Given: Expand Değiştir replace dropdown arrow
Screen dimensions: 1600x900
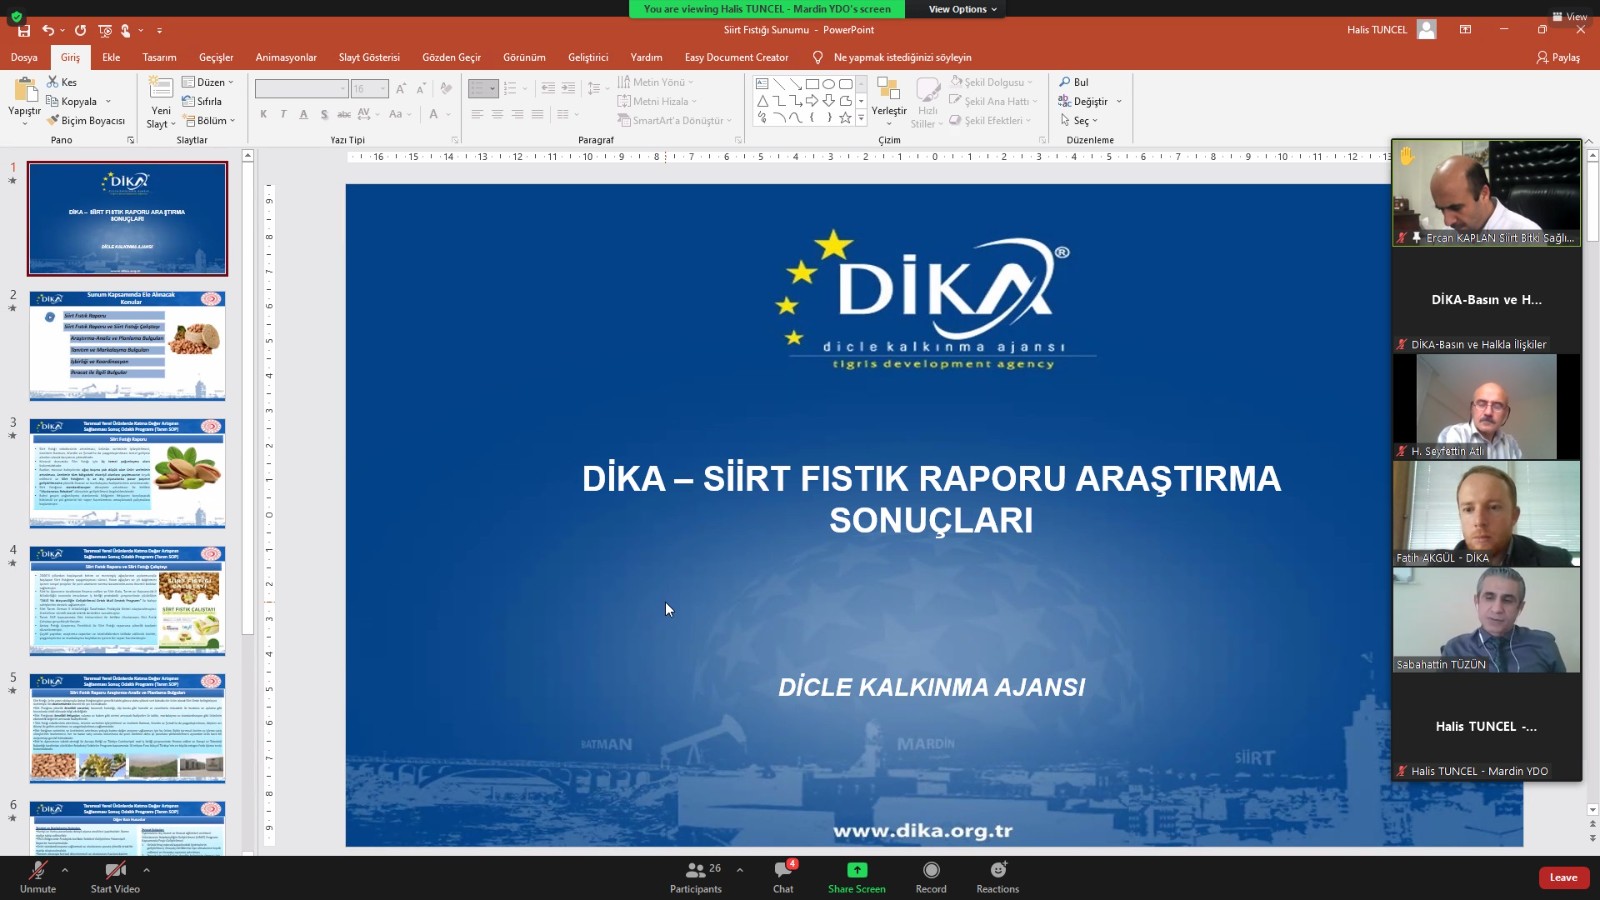Looking at the screenshot, I should point(1119,101).
